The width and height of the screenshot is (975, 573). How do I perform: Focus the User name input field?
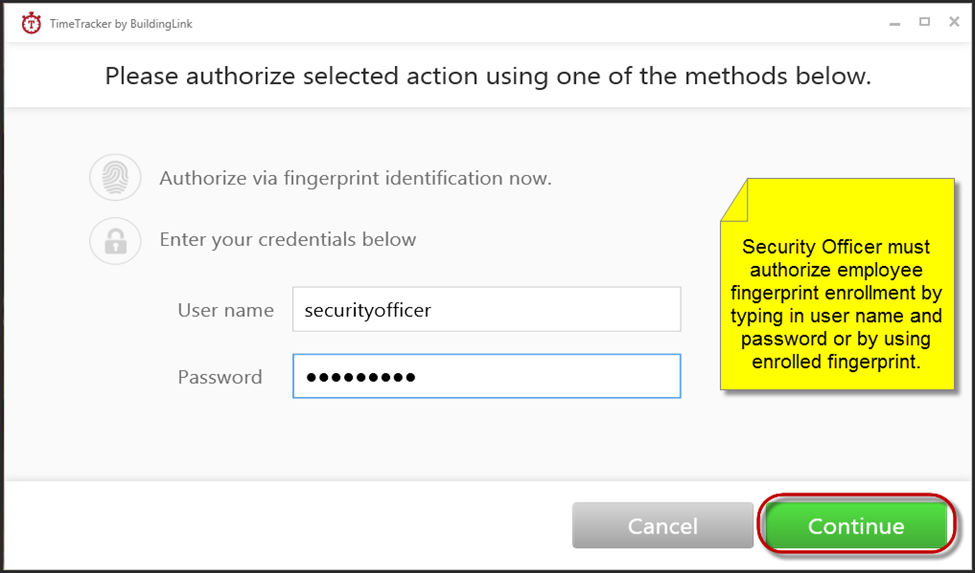(487, 309)
